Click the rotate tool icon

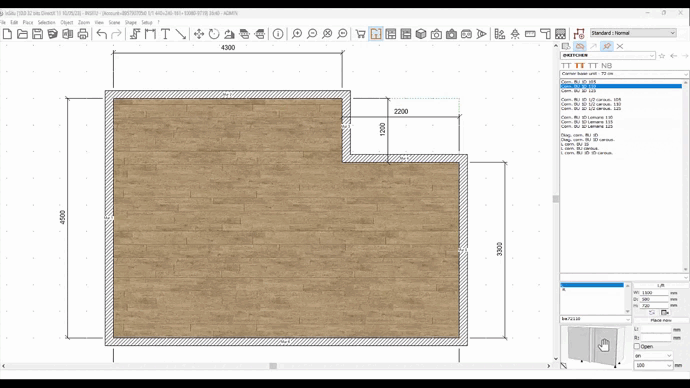214,34
